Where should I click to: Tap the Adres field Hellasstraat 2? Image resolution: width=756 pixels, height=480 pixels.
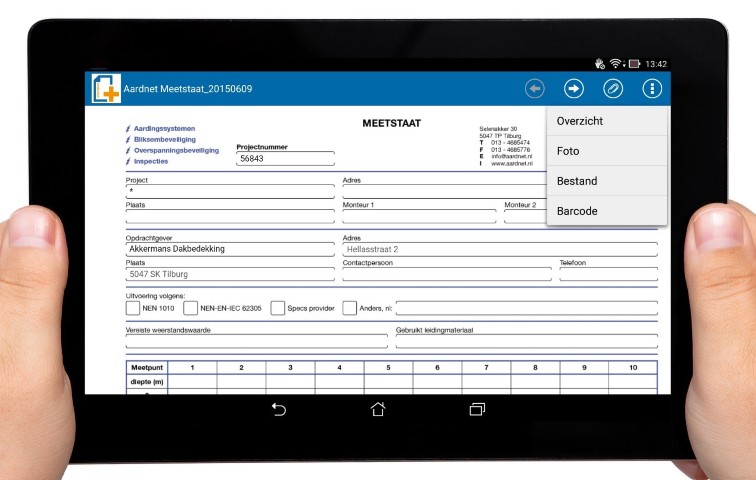pyautogui.click(x=500, y=249)
